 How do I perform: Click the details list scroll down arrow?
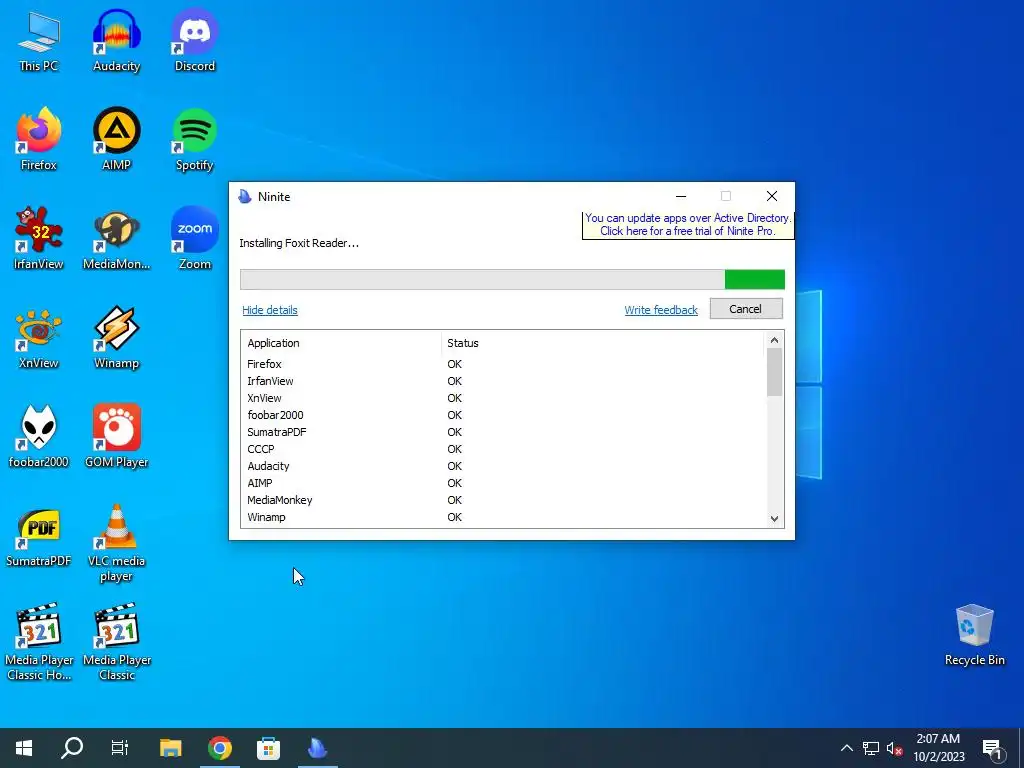(774, 519)
